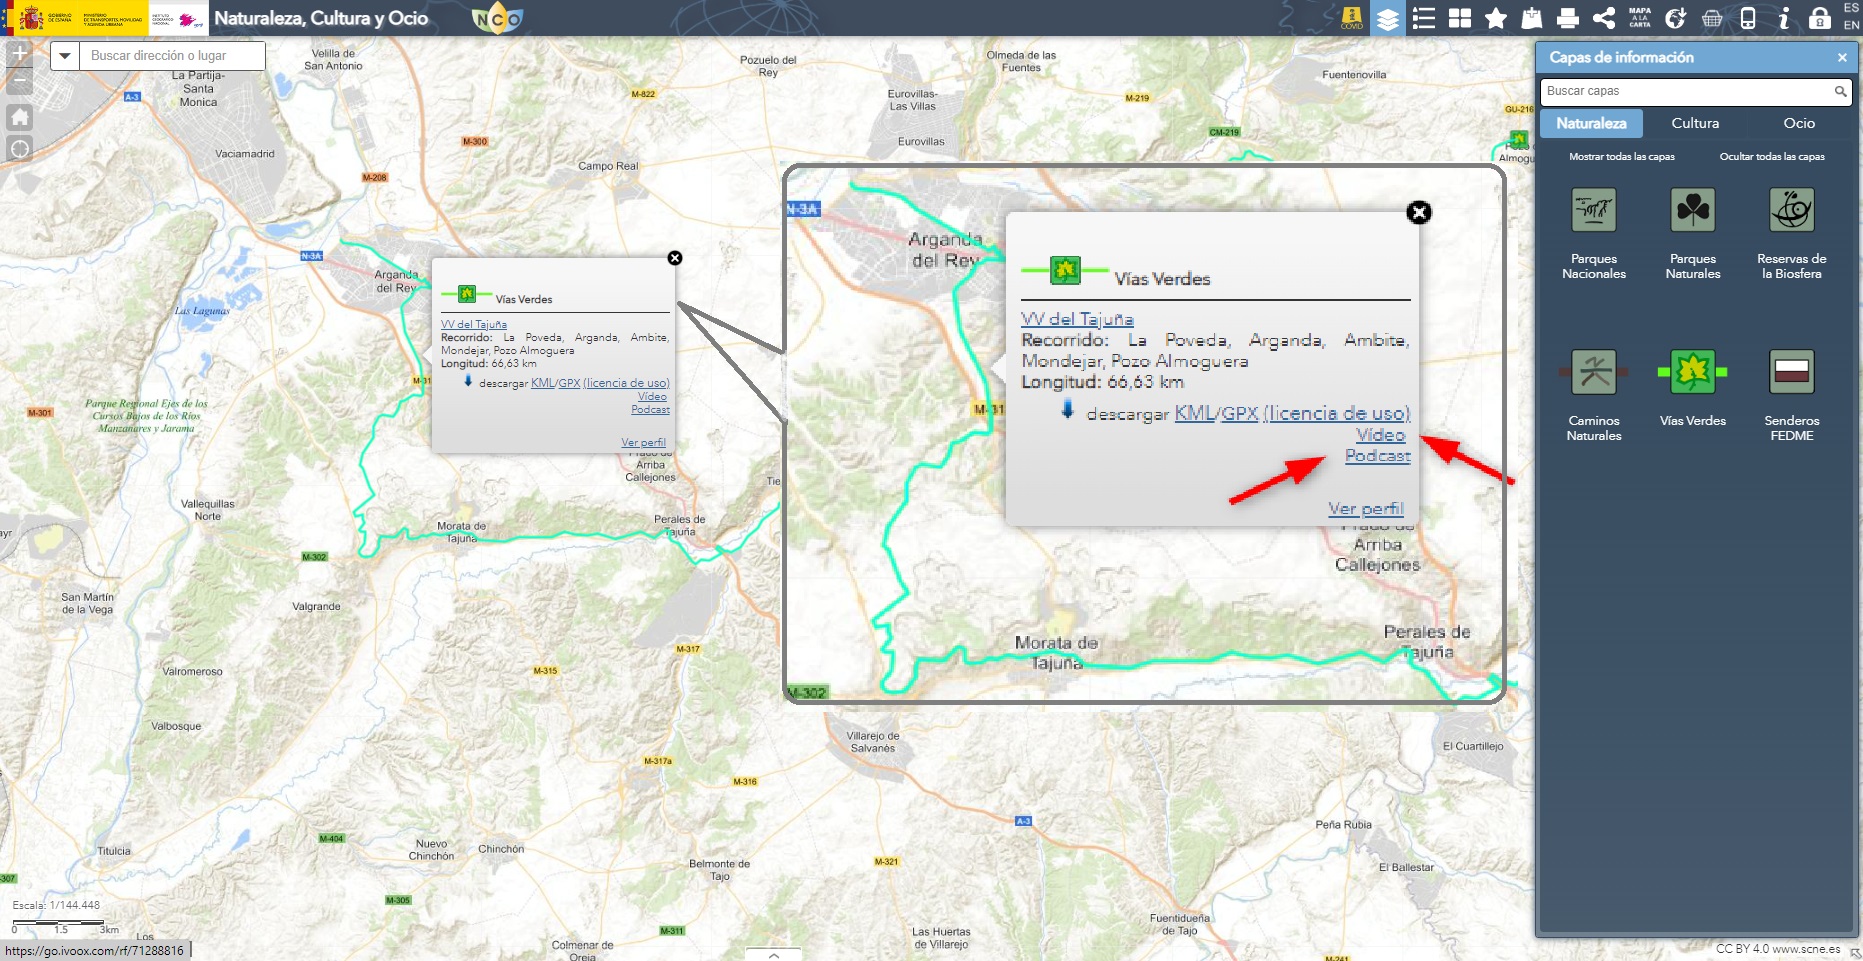This screenshot has height=961, width=1863.
Task: Open the basemap gallery grid
Action: 1460,18
